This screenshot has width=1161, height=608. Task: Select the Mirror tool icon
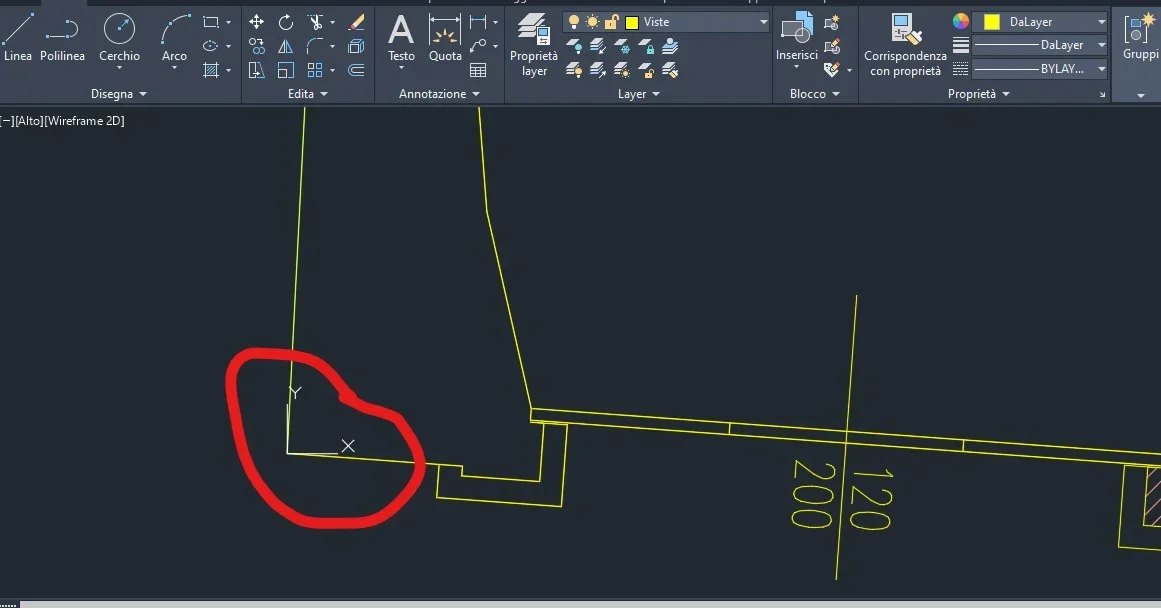click(x=286, y=46)
